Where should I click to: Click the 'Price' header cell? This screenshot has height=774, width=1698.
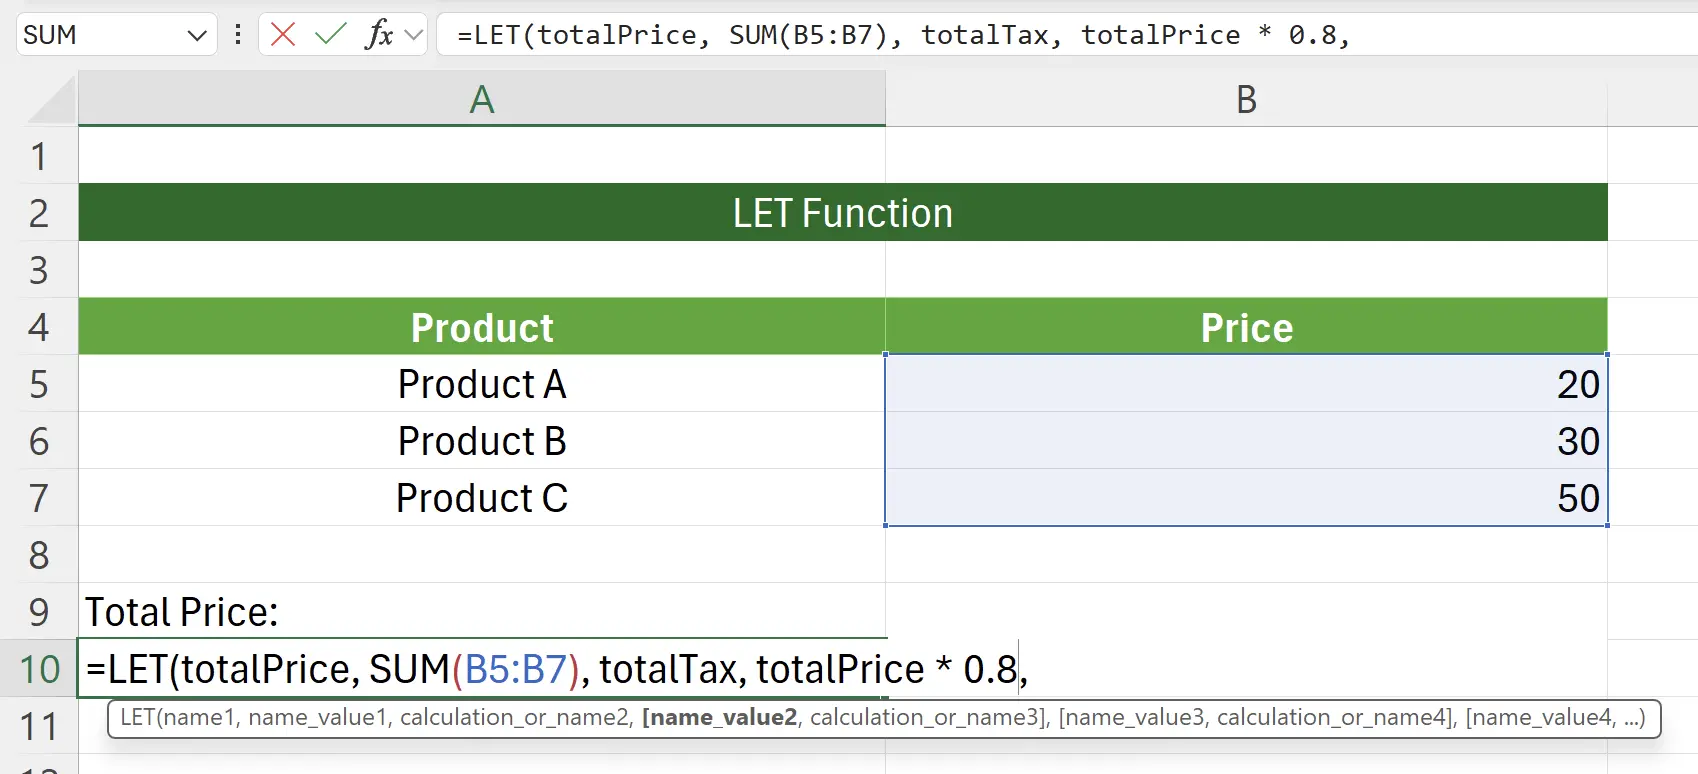[x=1246, y=327]
